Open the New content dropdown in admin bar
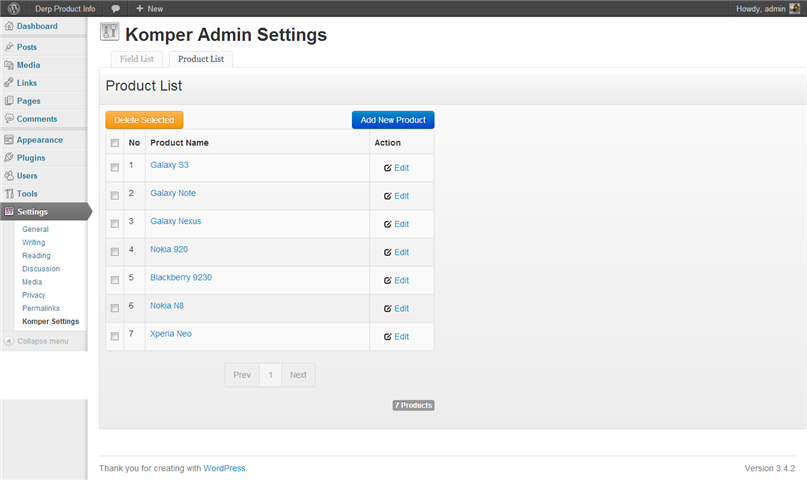Image resolution: width=807 pixels, height=480 pixels. pyautogui.click(x=149, y=9)
